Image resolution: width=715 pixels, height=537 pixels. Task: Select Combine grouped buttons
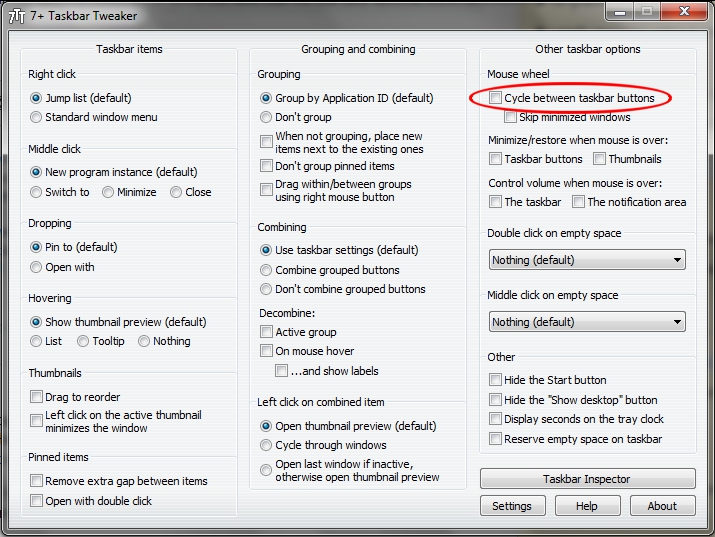(266, 270)
